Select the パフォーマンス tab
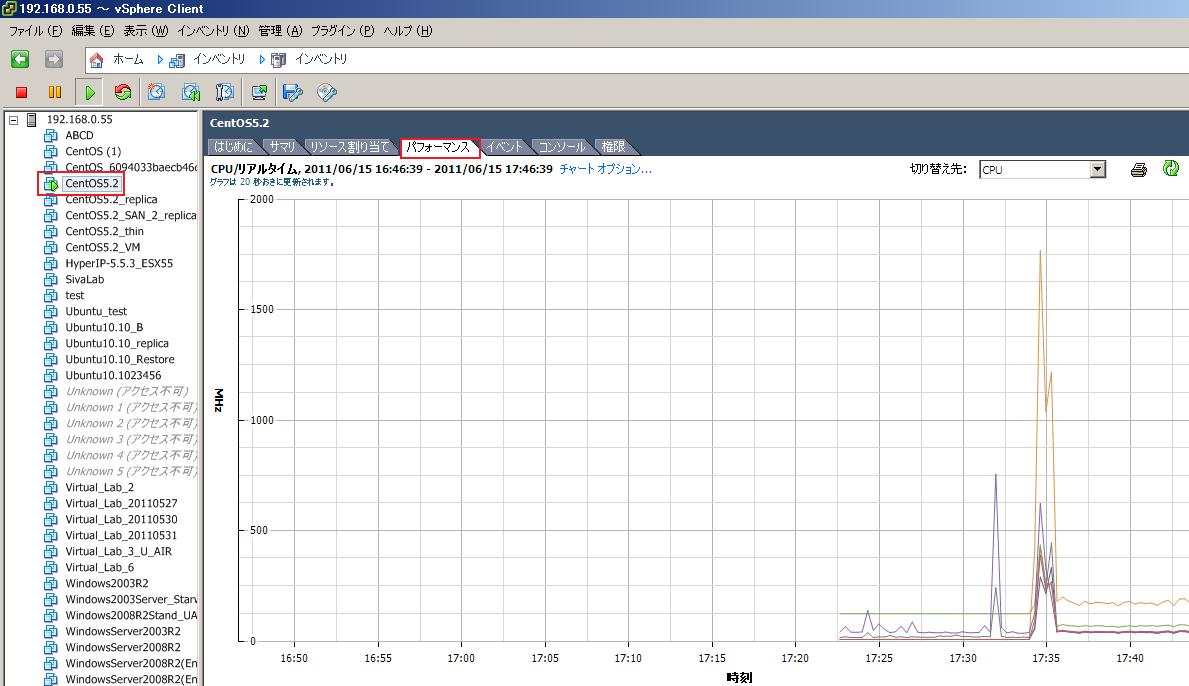This screenshot has height=686, width=1189. 439,147
